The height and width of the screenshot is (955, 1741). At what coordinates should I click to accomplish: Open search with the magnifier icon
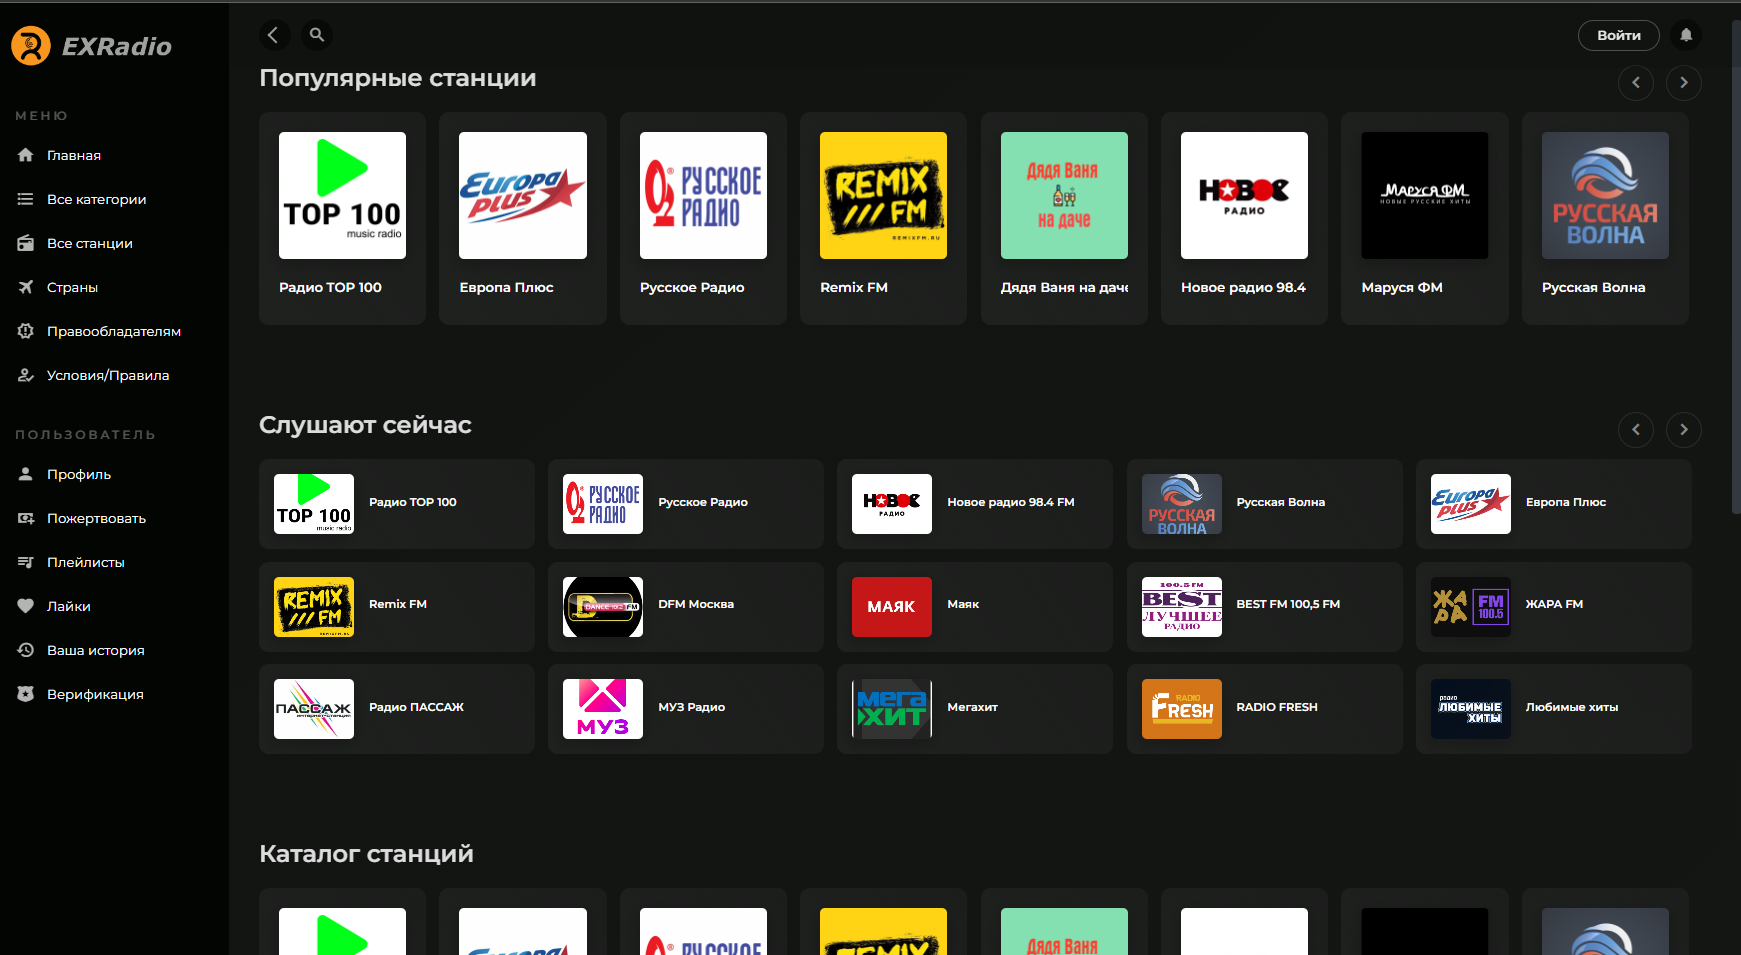pyautogui.click(x=317, y=35)
